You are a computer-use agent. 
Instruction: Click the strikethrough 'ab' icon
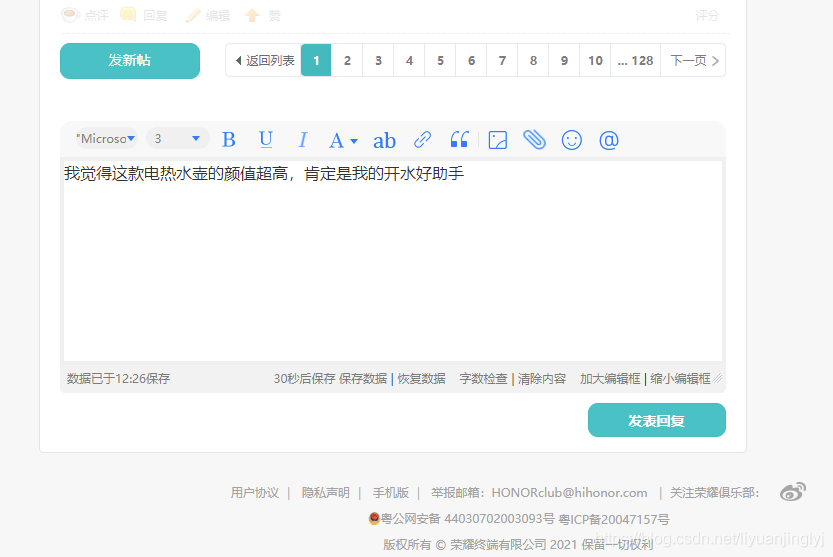pyautogui.click(x=384, y=140)
